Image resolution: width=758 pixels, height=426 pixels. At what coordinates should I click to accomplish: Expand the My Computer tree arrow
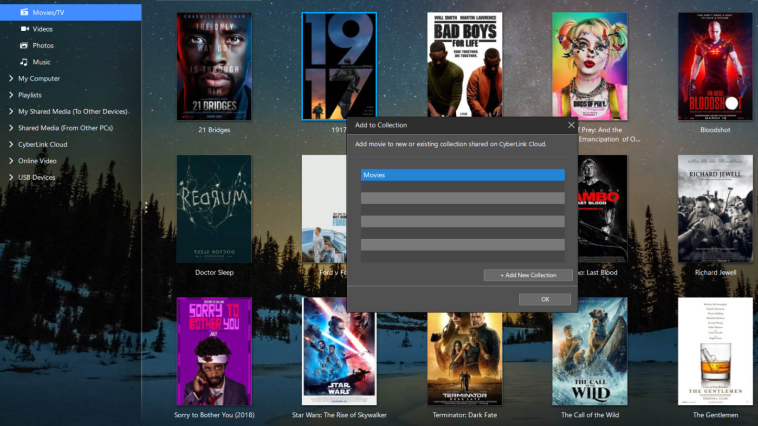10,78
